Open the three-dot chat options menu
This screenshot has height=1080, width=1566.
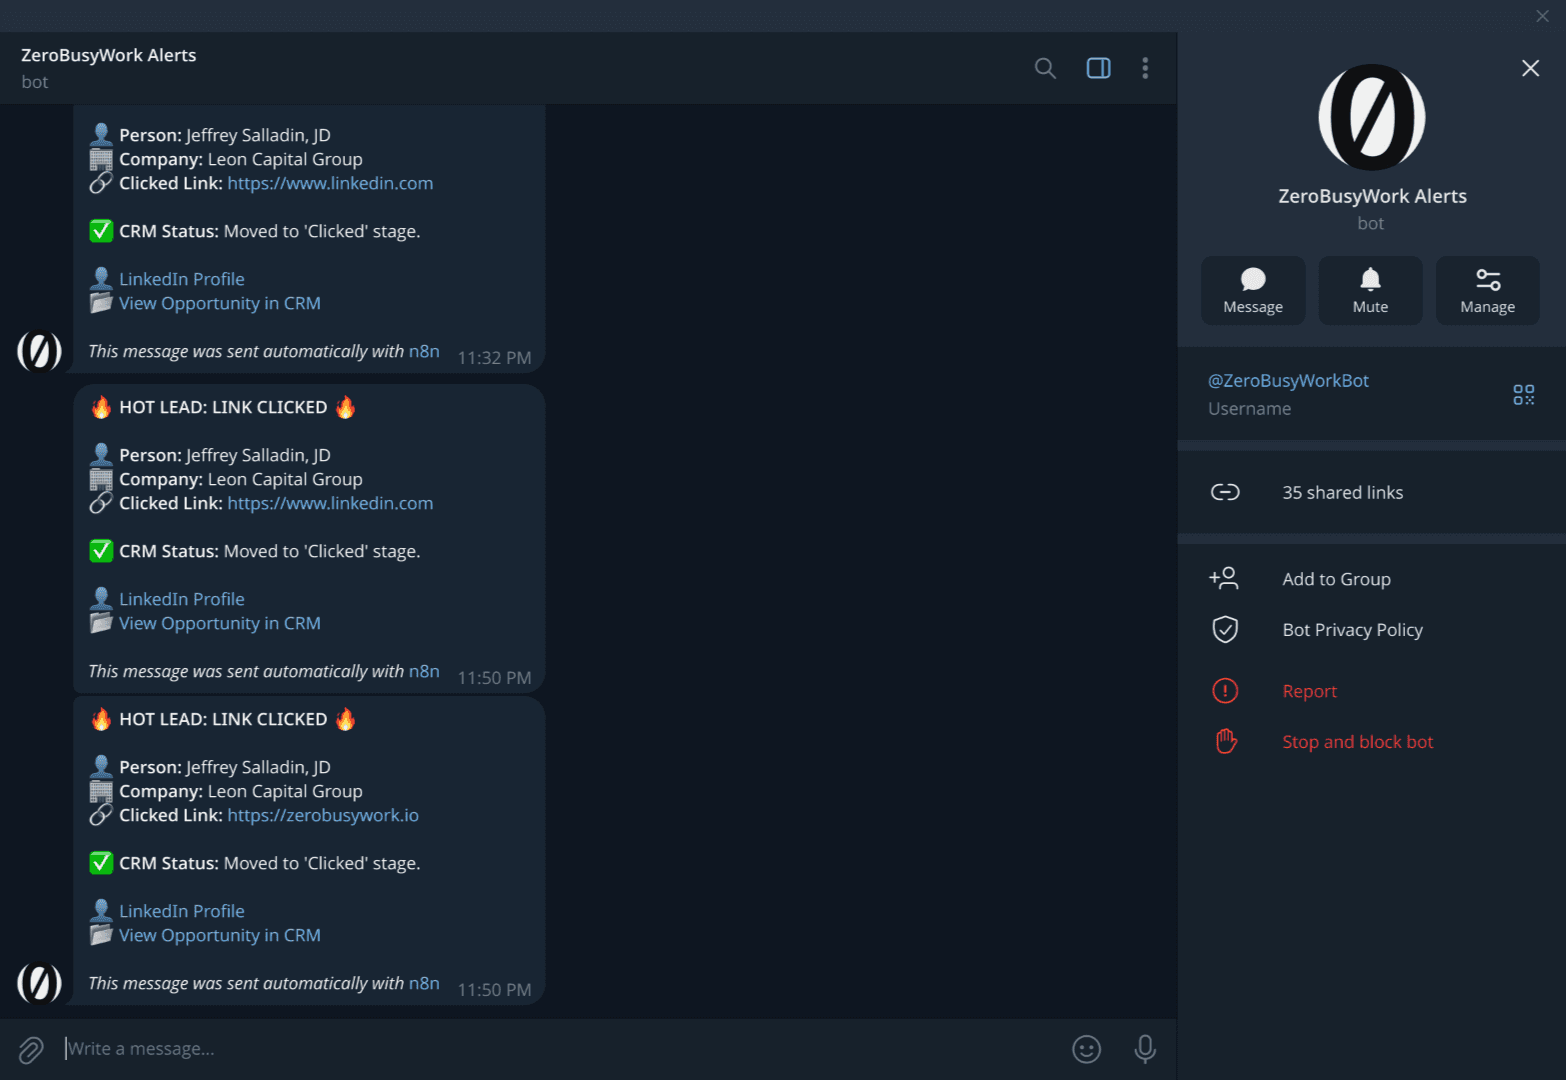click(1145, 68)
